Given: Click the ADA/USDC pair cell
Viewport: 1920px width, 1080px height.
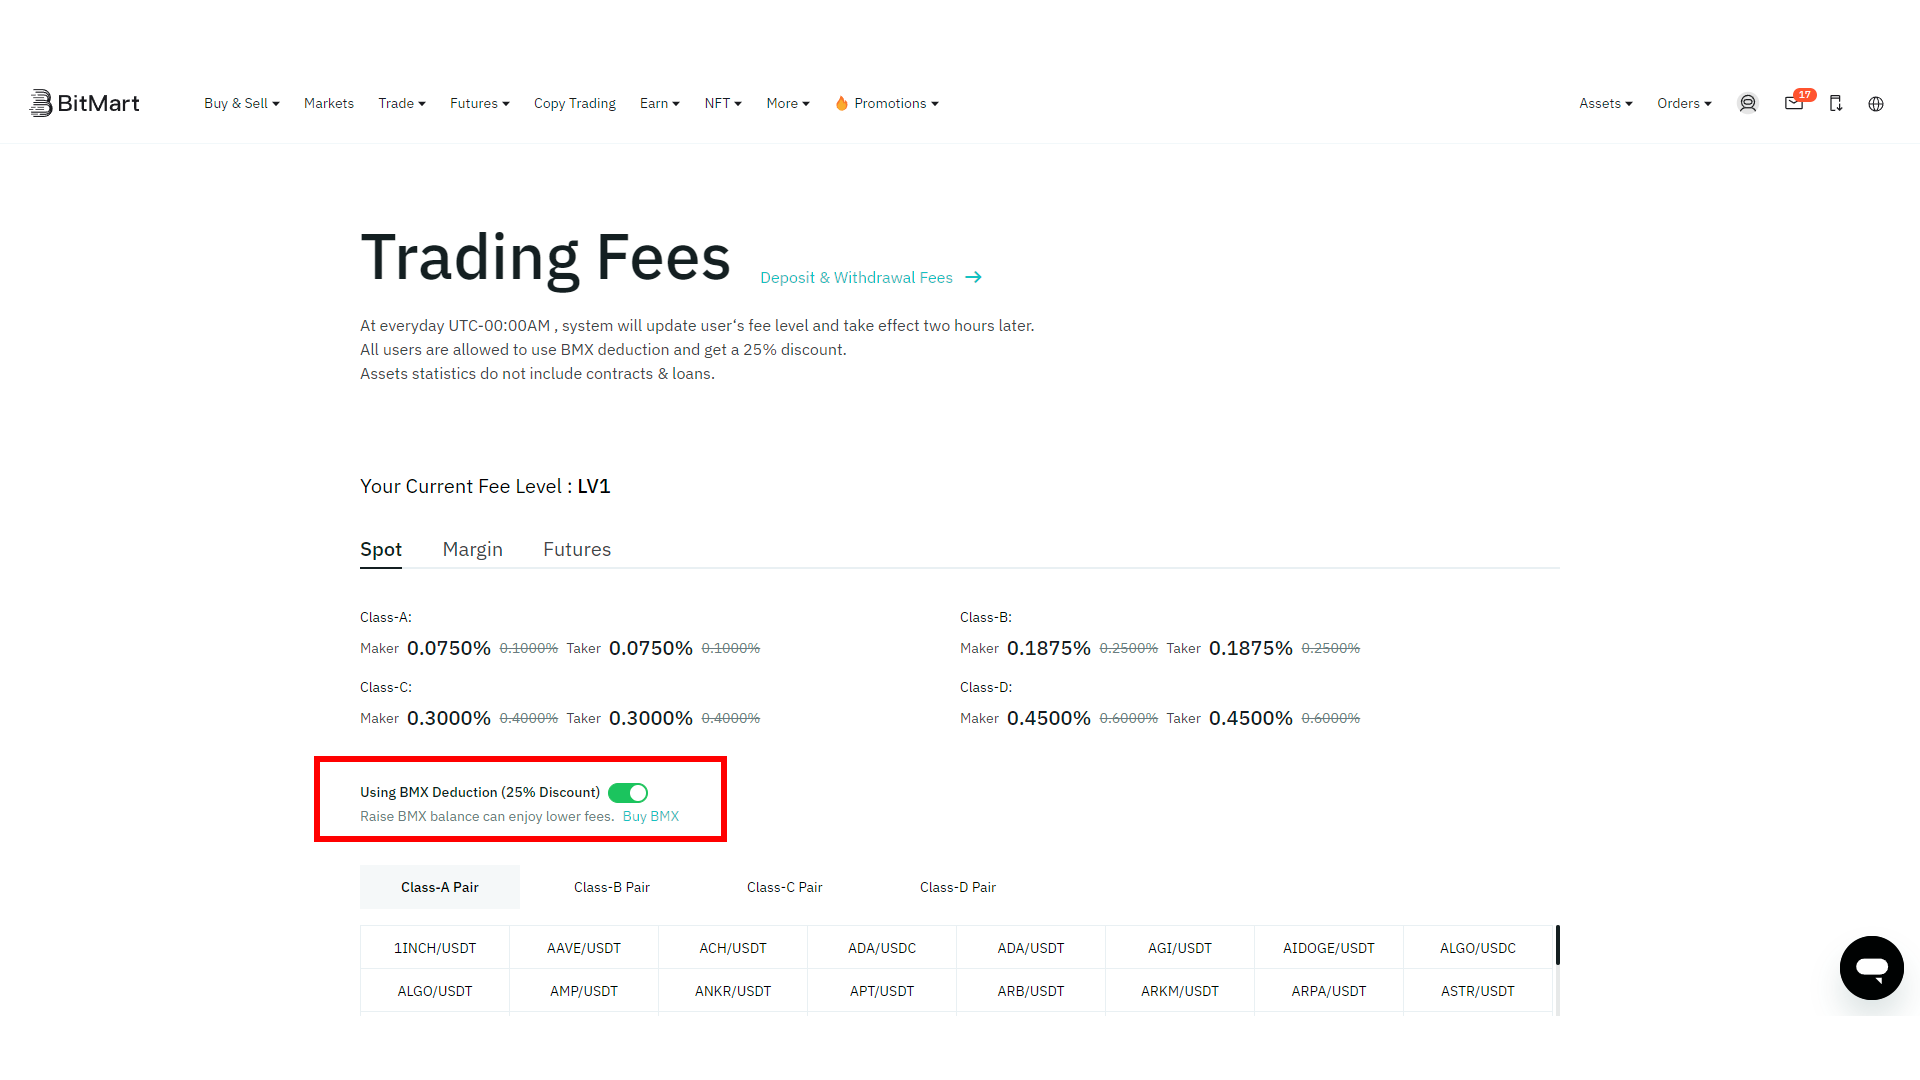Looking at the screenshot, I should tap(882, 948).
